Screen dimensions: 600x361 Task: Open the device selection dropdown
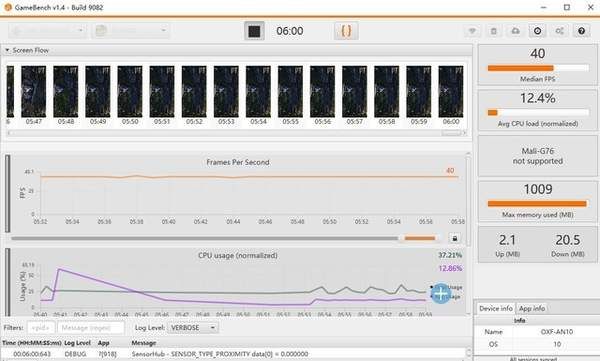click(x=47, y=31)
